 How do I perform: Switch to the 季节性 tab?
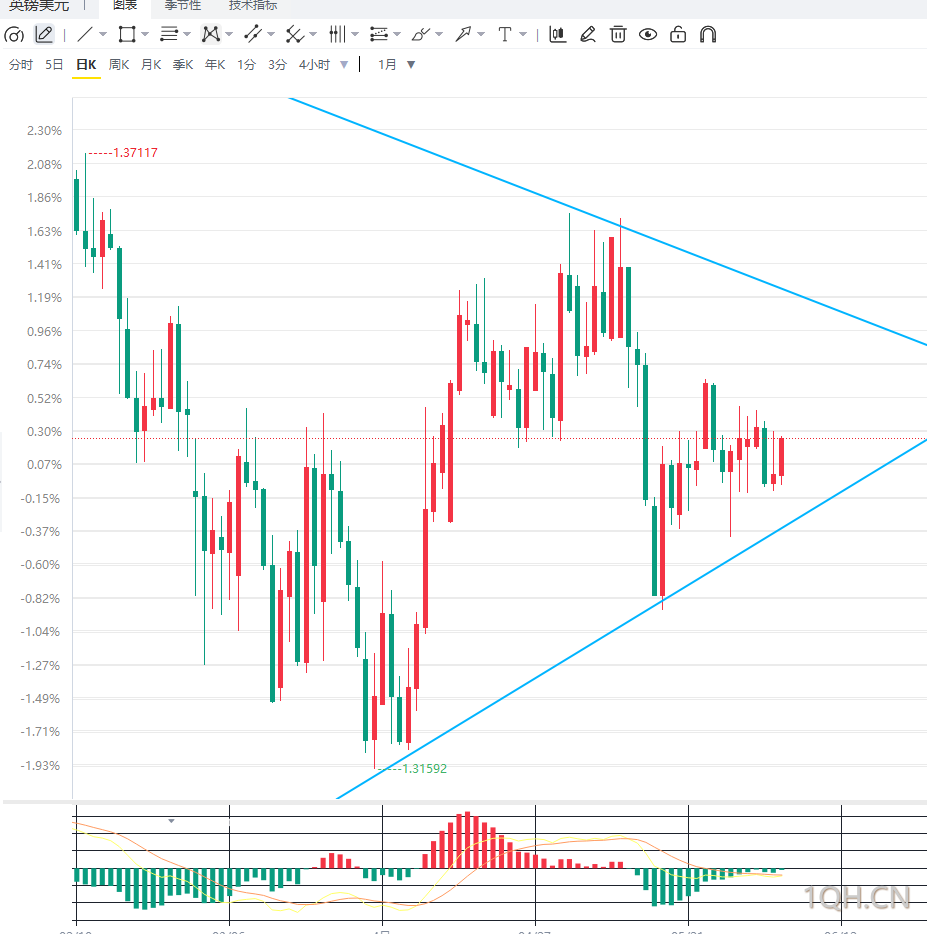coord(183,5)
